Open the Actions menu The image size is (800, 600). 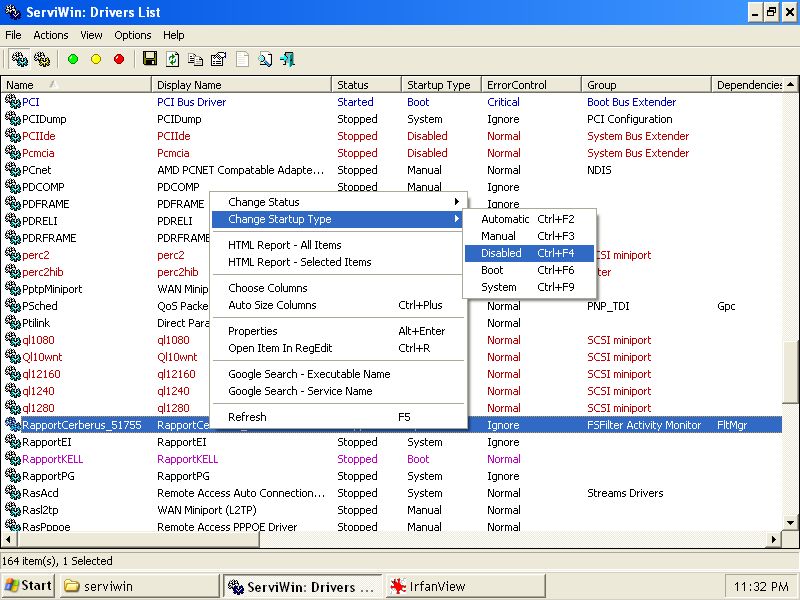tap(51, 35)
